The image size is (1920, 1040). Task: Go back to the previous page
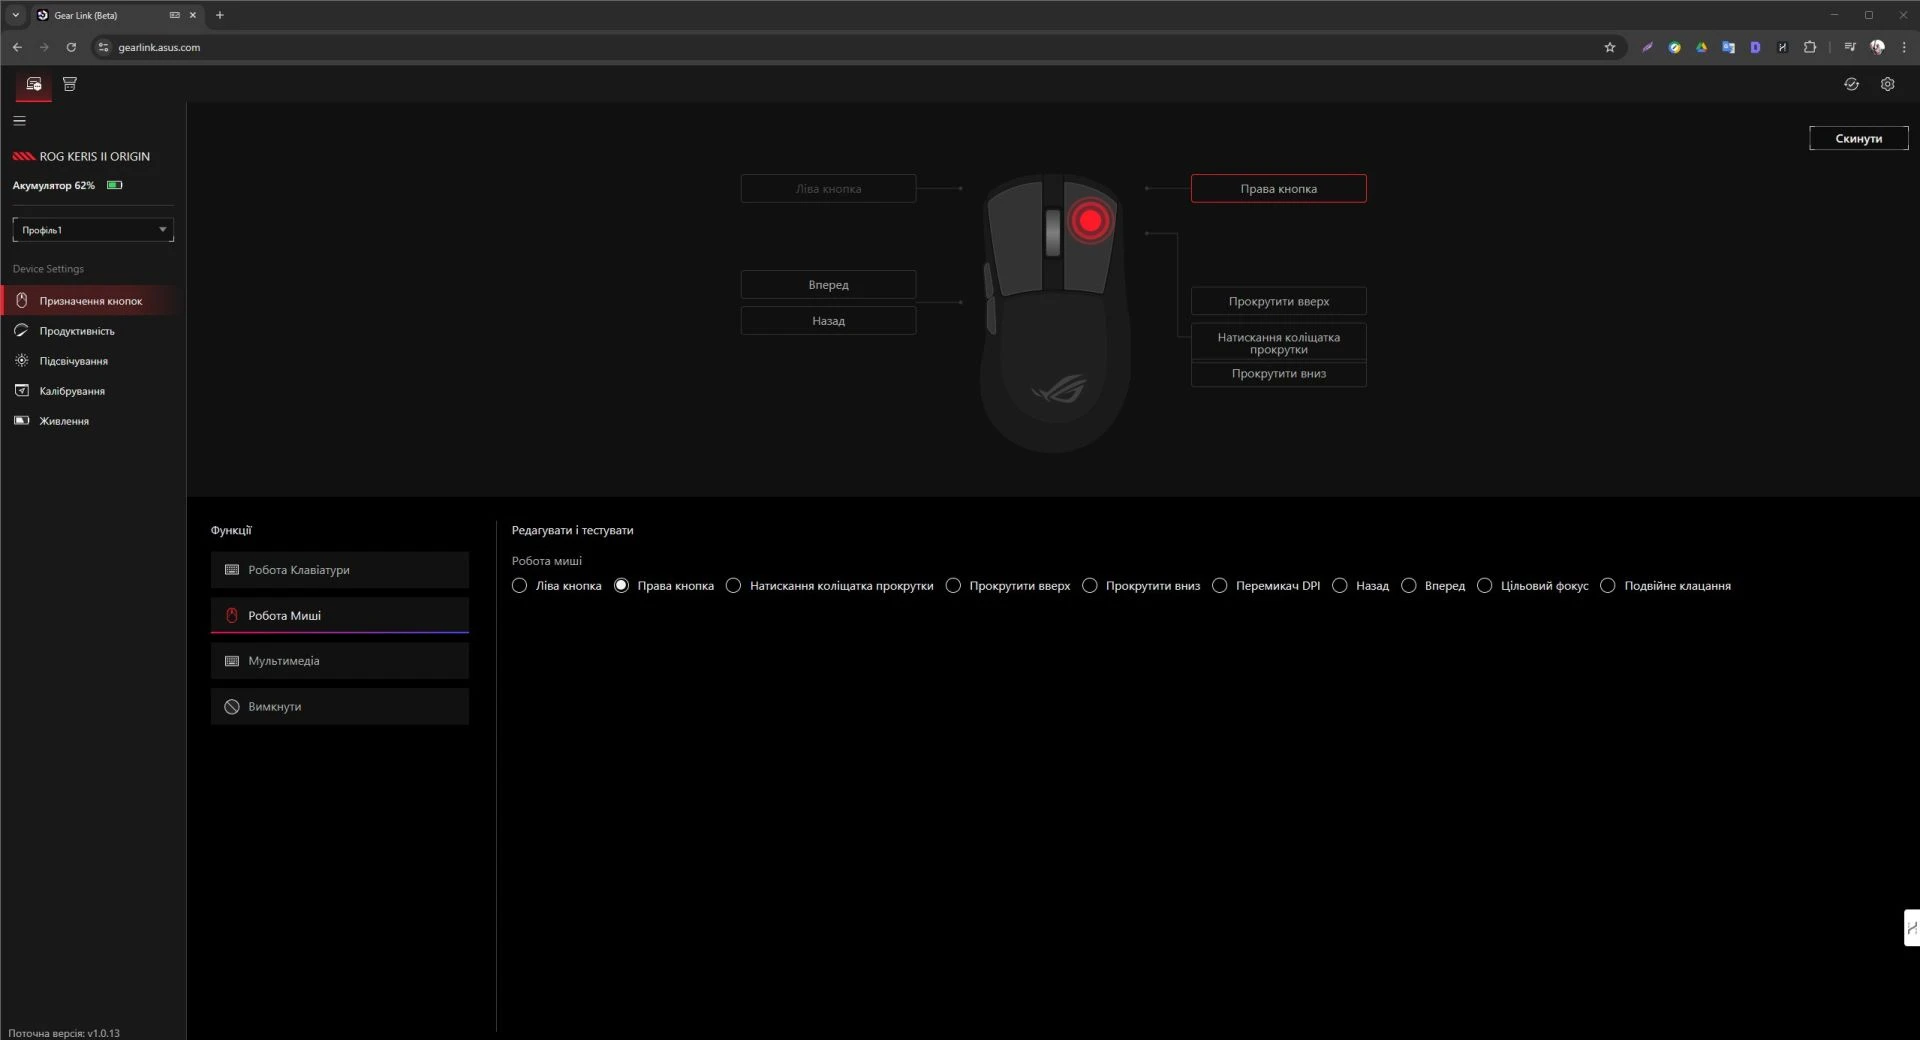[x=17, y=47]
